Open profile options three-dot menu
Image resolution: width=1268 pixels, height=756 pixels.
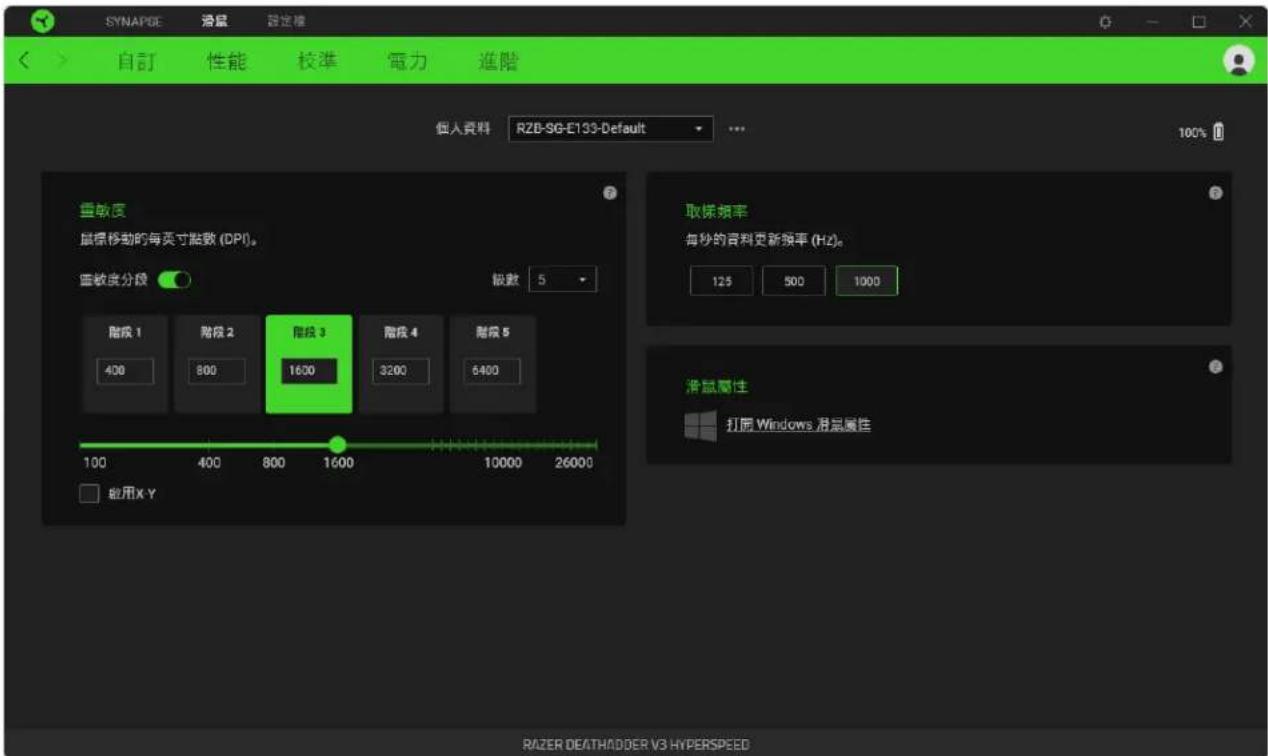[x=737, y=129]
